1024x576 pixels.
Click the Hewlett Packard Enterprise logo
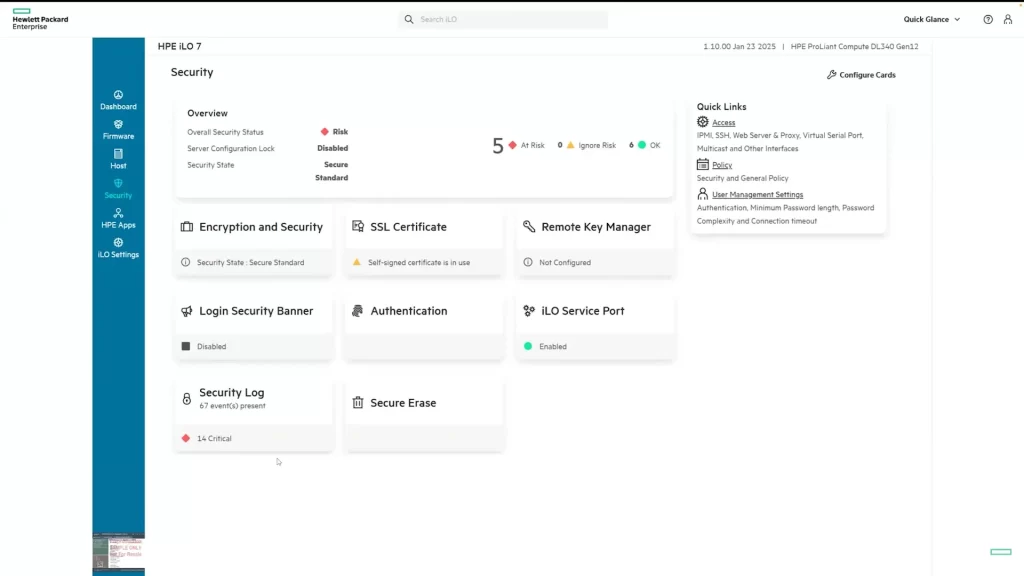click(40, 20)
